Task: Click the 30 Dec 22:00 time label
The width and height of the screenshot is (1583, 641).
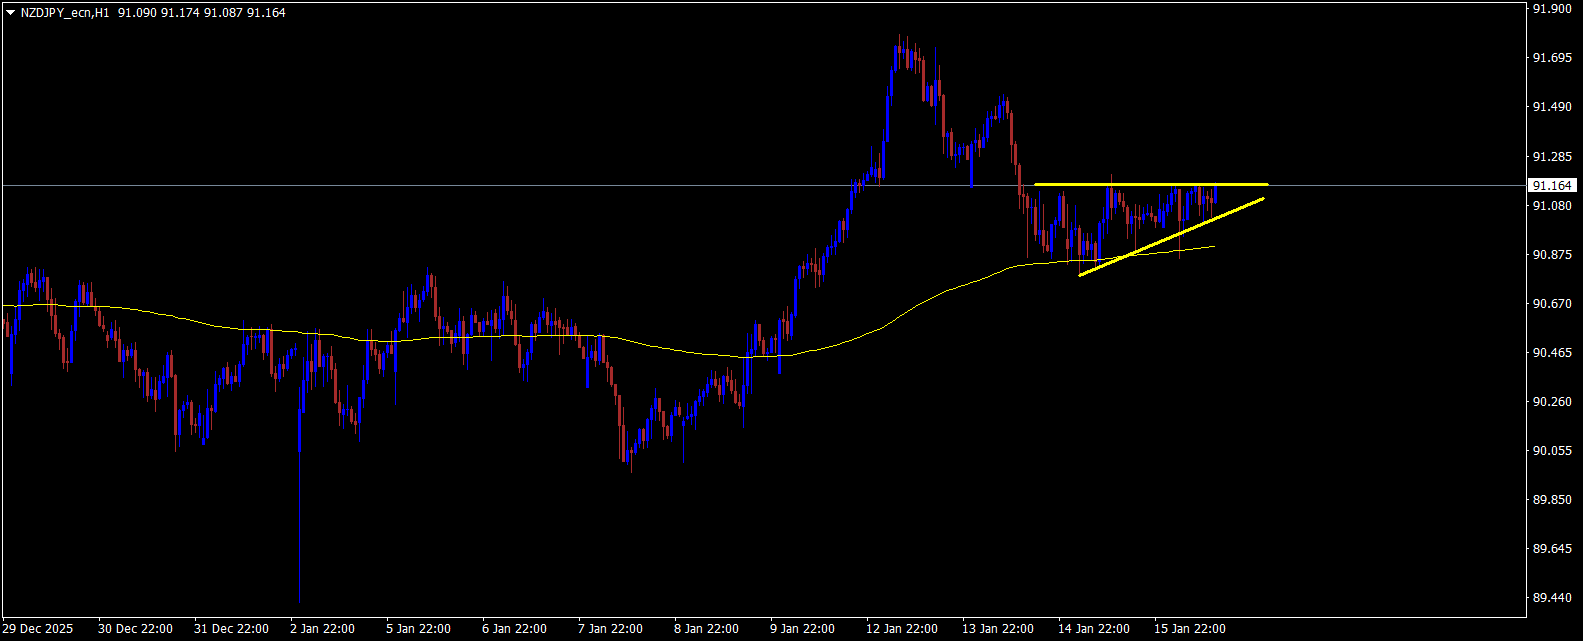Action: [x=136, y=629]
